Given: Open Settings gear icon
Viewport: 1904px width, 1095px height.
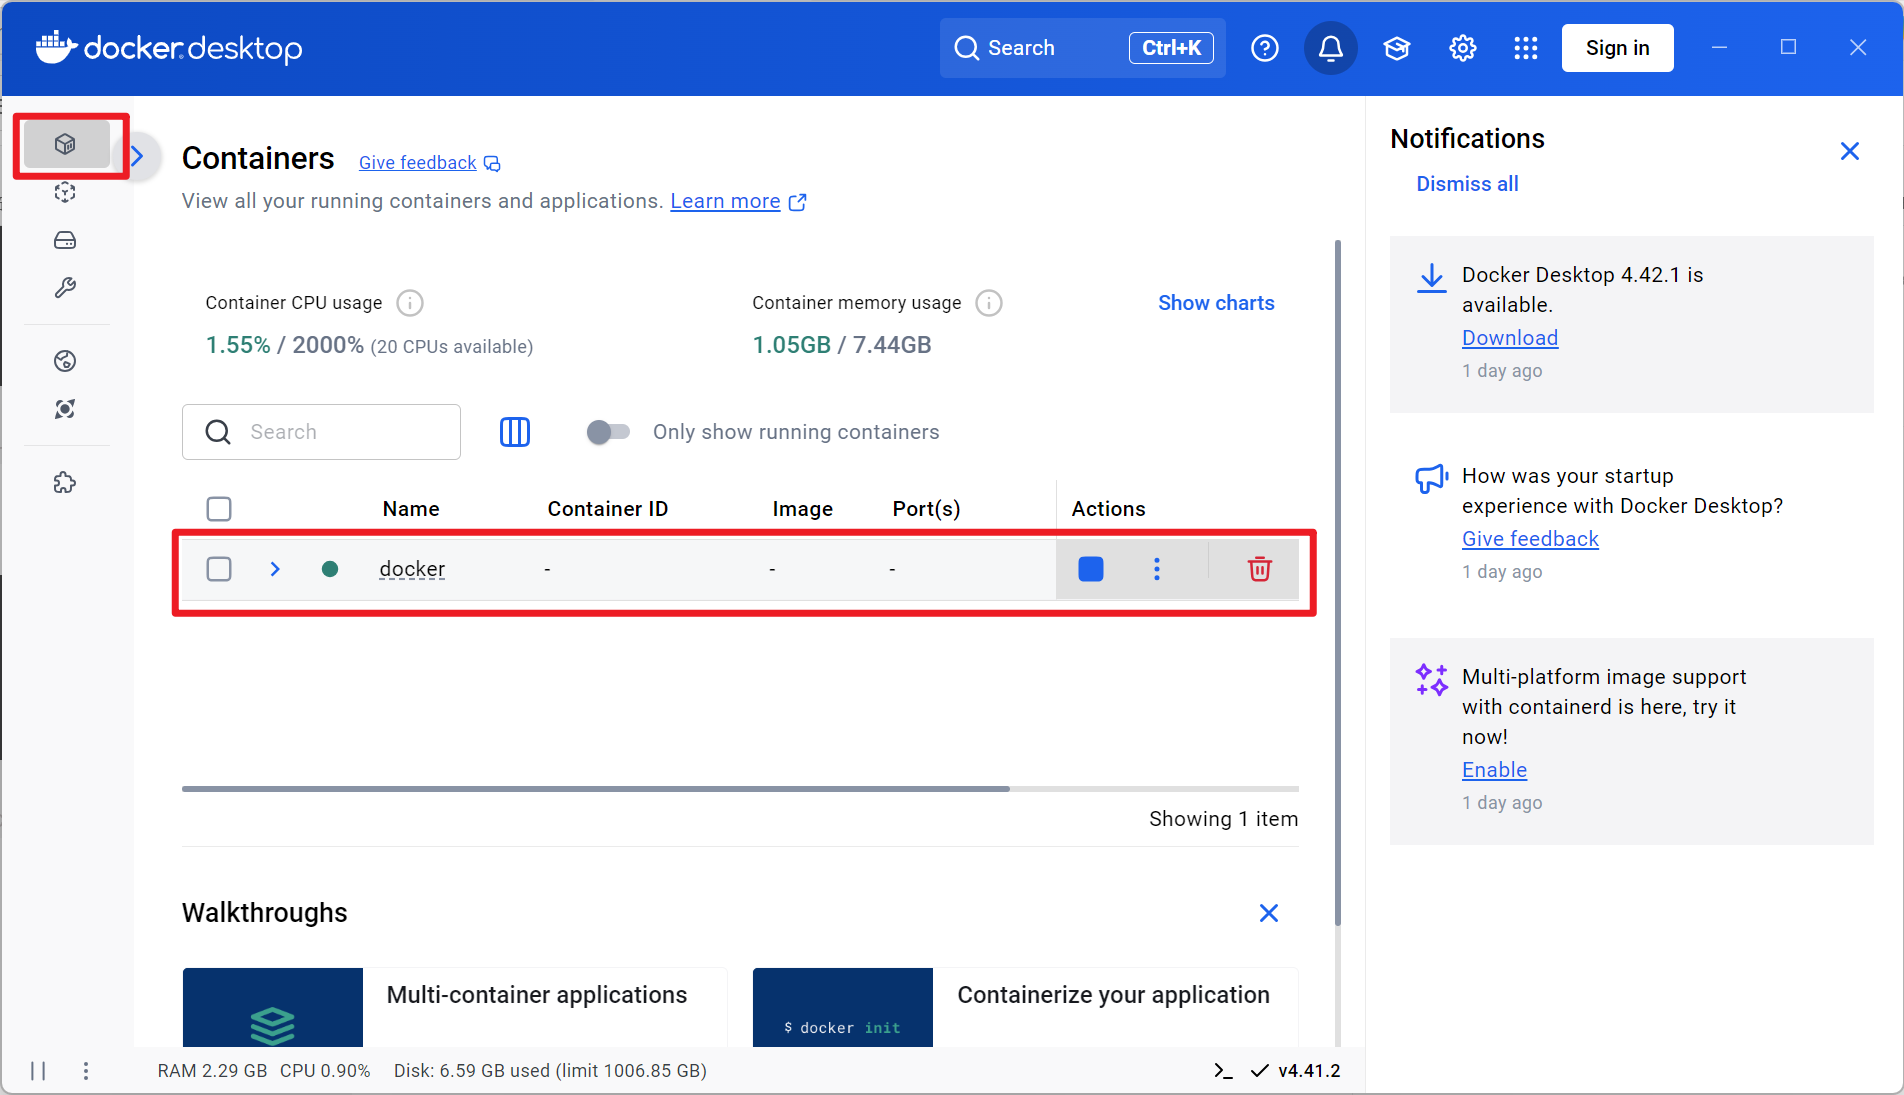Looking at the screenshot, I should coord(1463,48).
